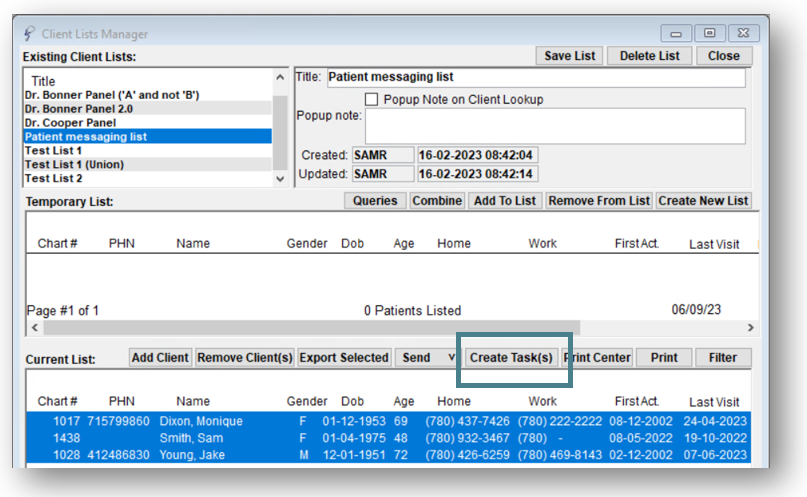Click the existing lists scroll down arrow
807x497 pixels.
click(x=280, y=179)
